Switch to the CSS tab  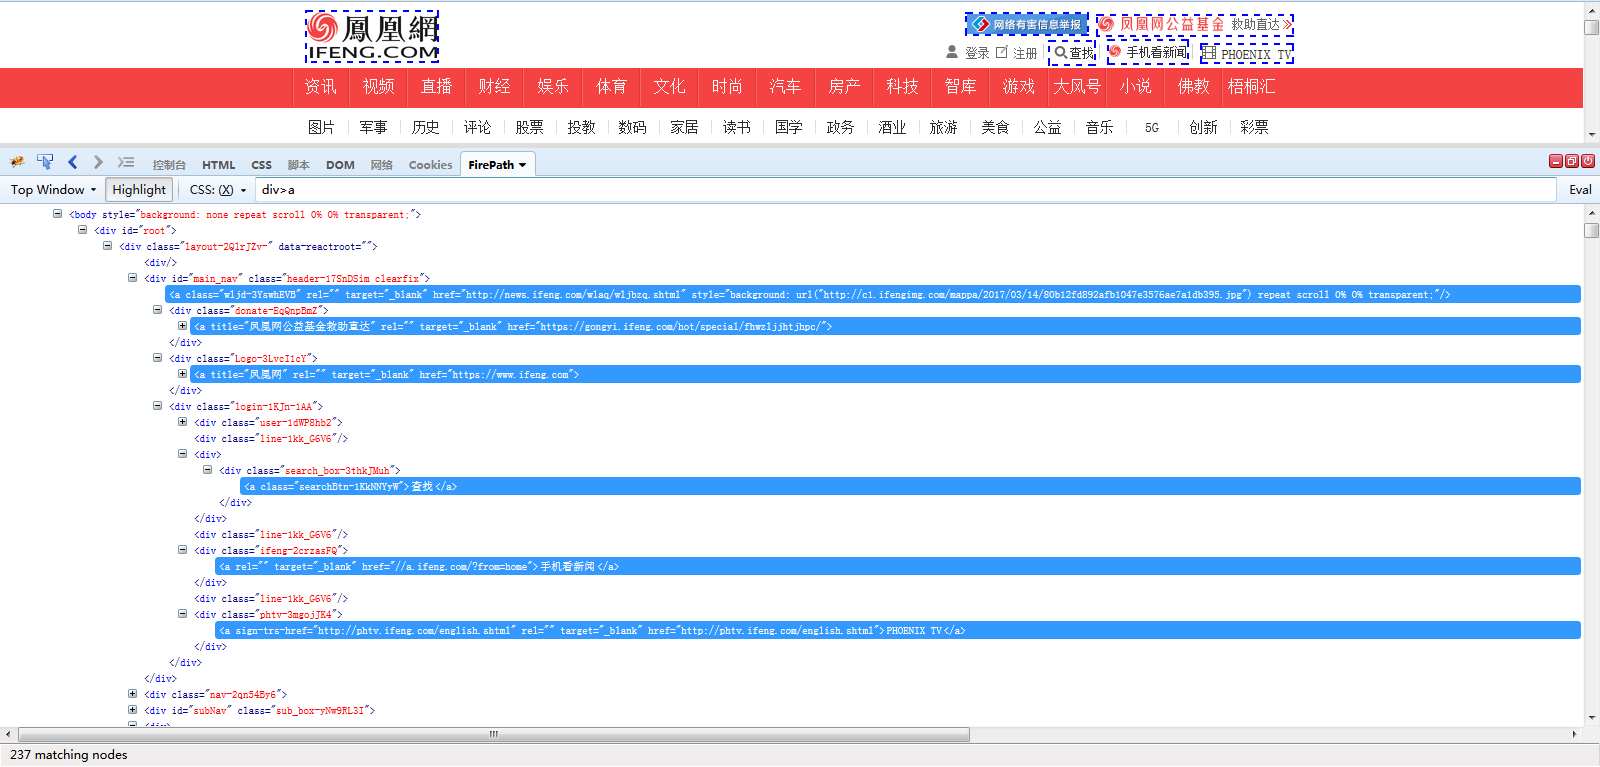[261, 165]
